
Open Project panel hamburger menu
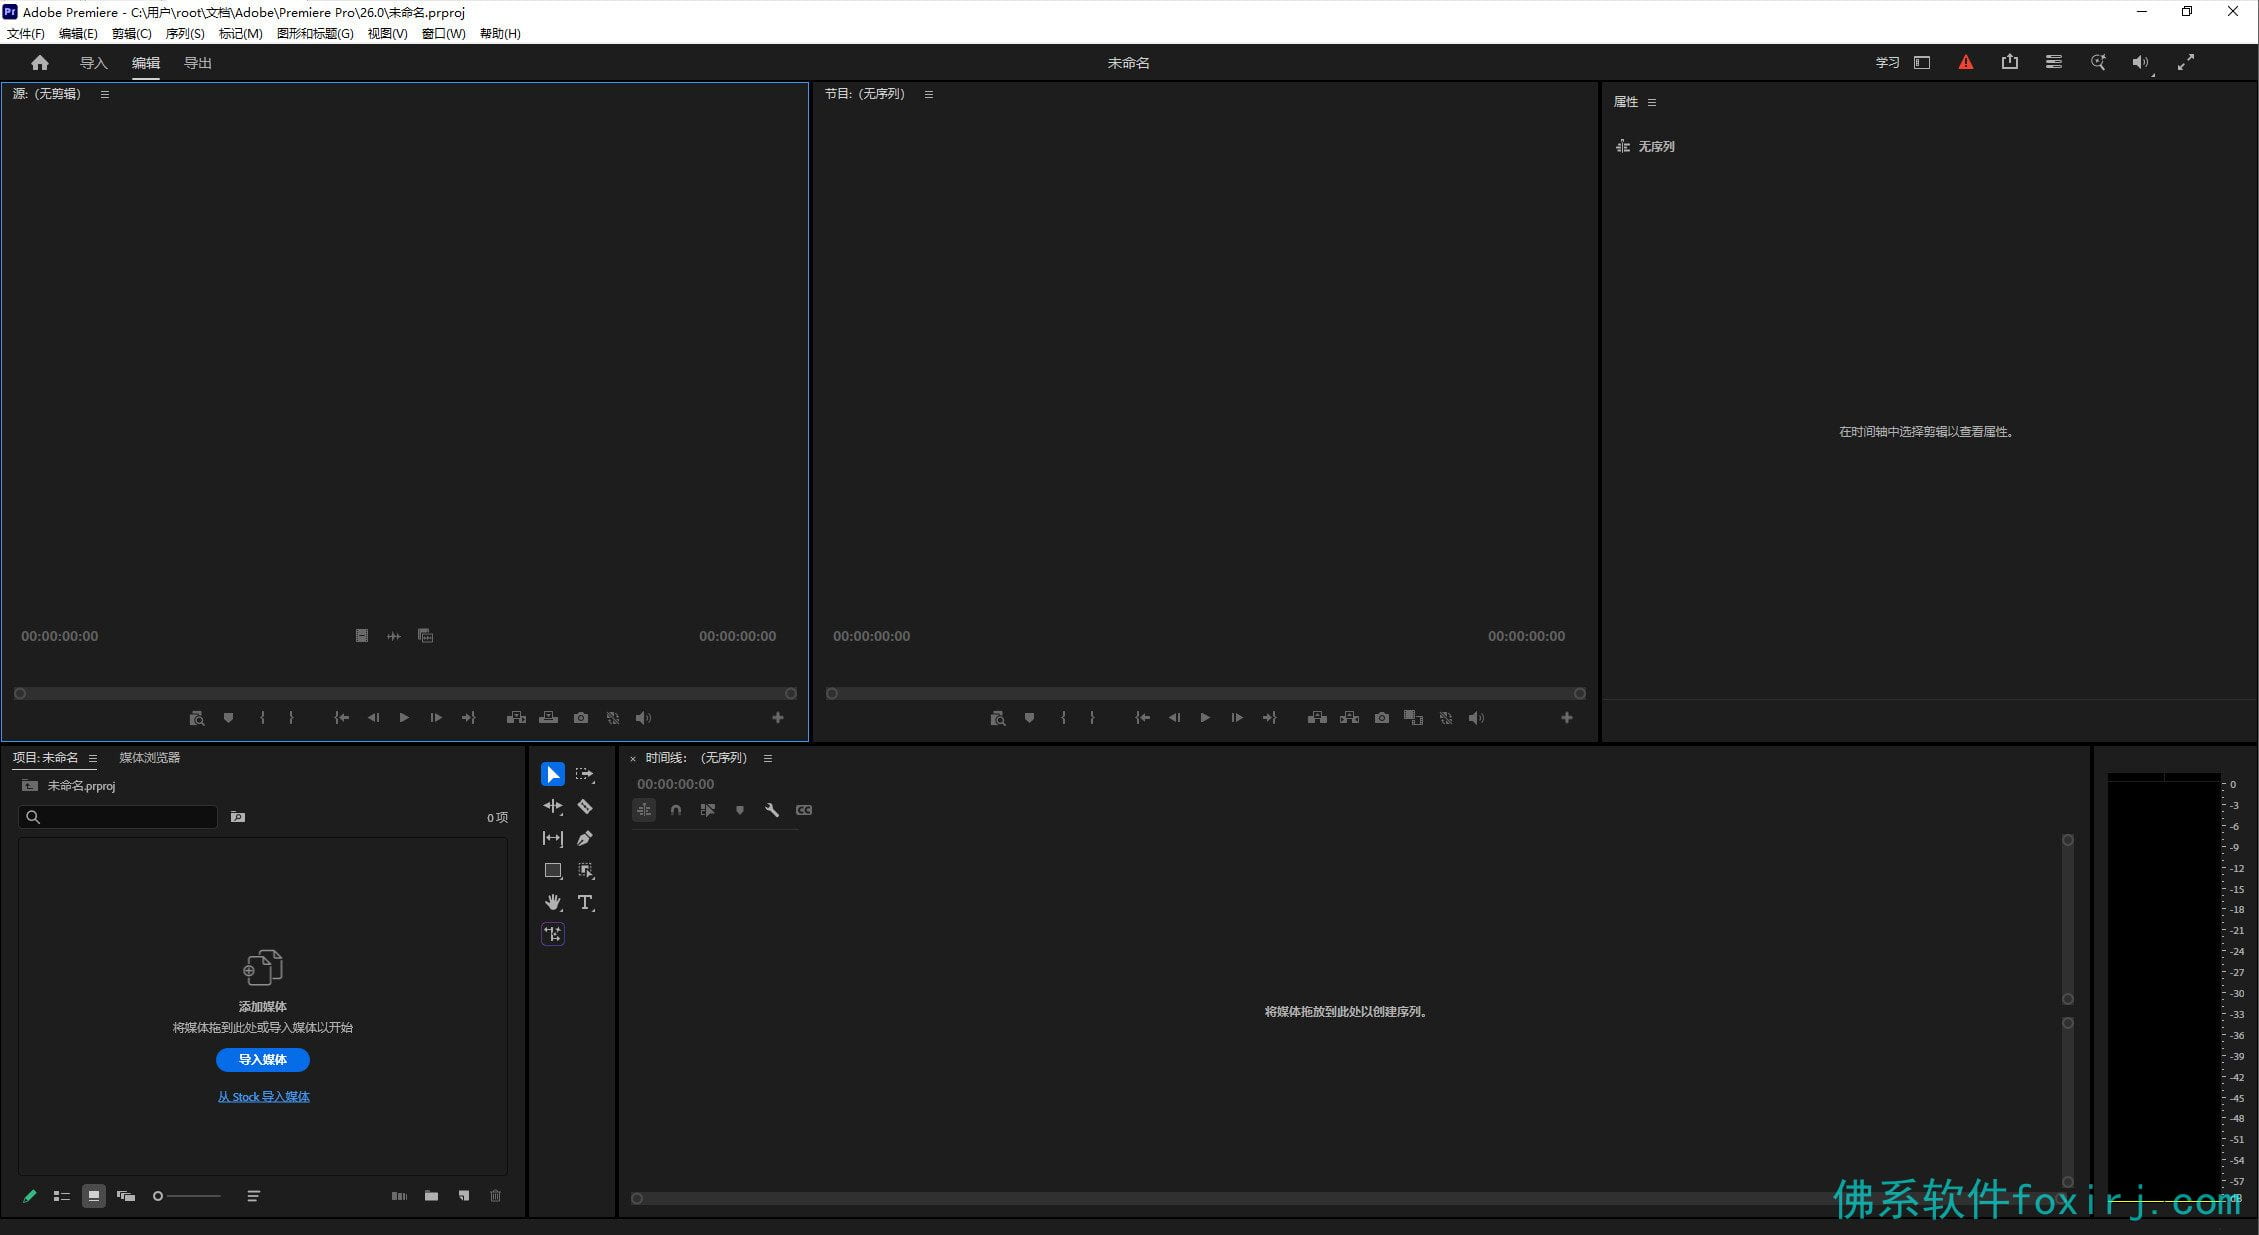coord(92,758)
